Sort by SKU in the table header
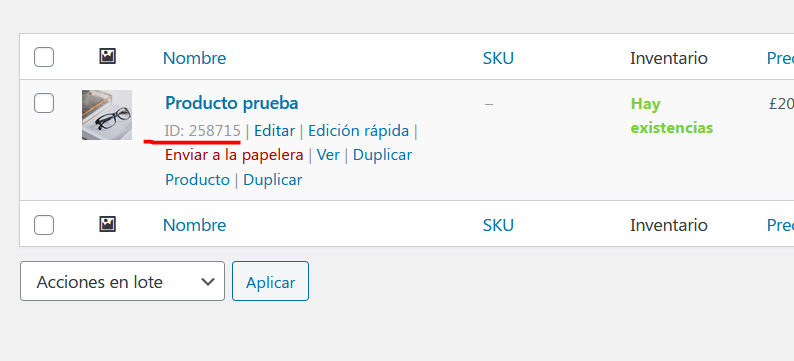The height and width of the screenshot is (361, 794). (x=498, y=58)
